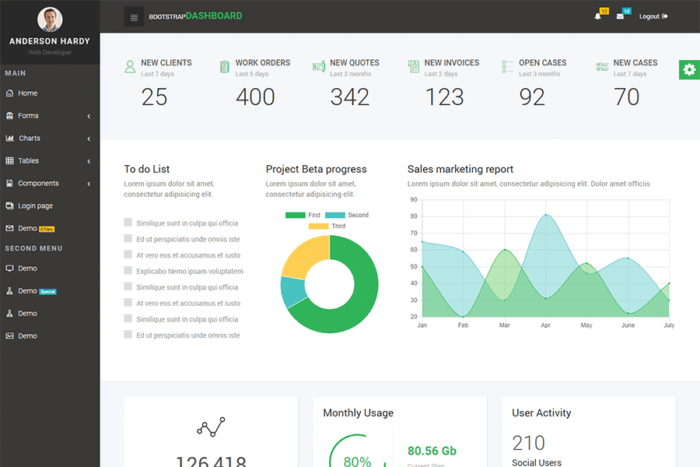Click the 210 Social Users value
Viewport: 700px width, 467px height.
(x=529, y=443)
